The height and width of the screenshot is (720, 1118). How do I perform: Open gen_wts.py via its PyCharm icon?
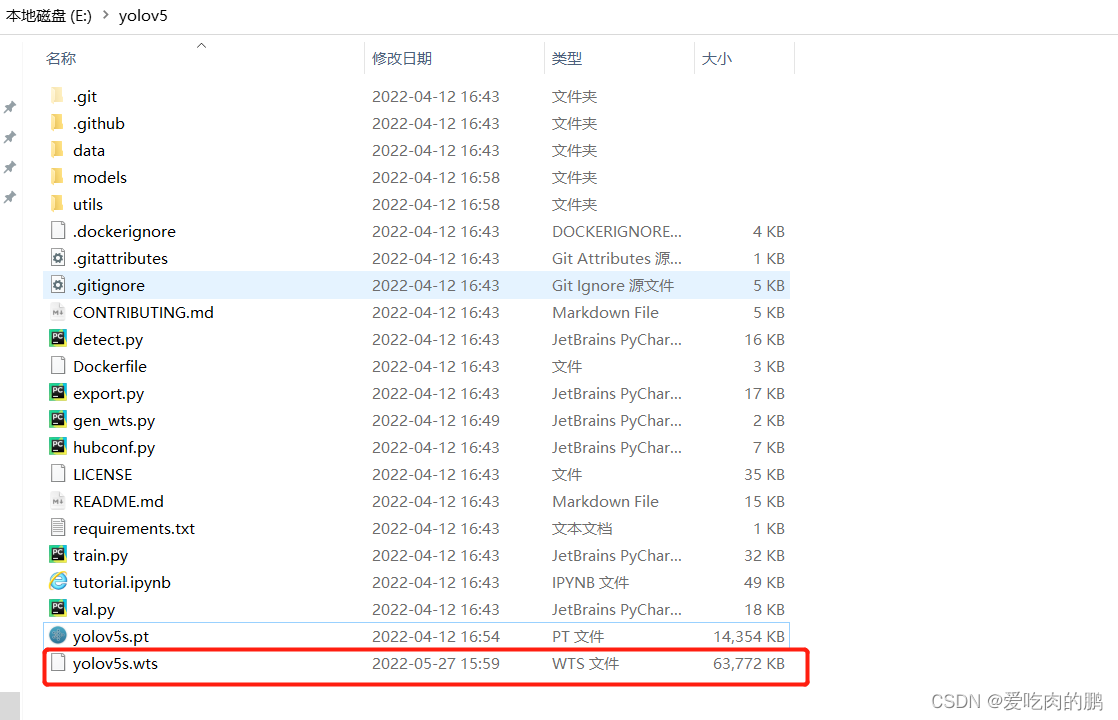pos(58,420)
